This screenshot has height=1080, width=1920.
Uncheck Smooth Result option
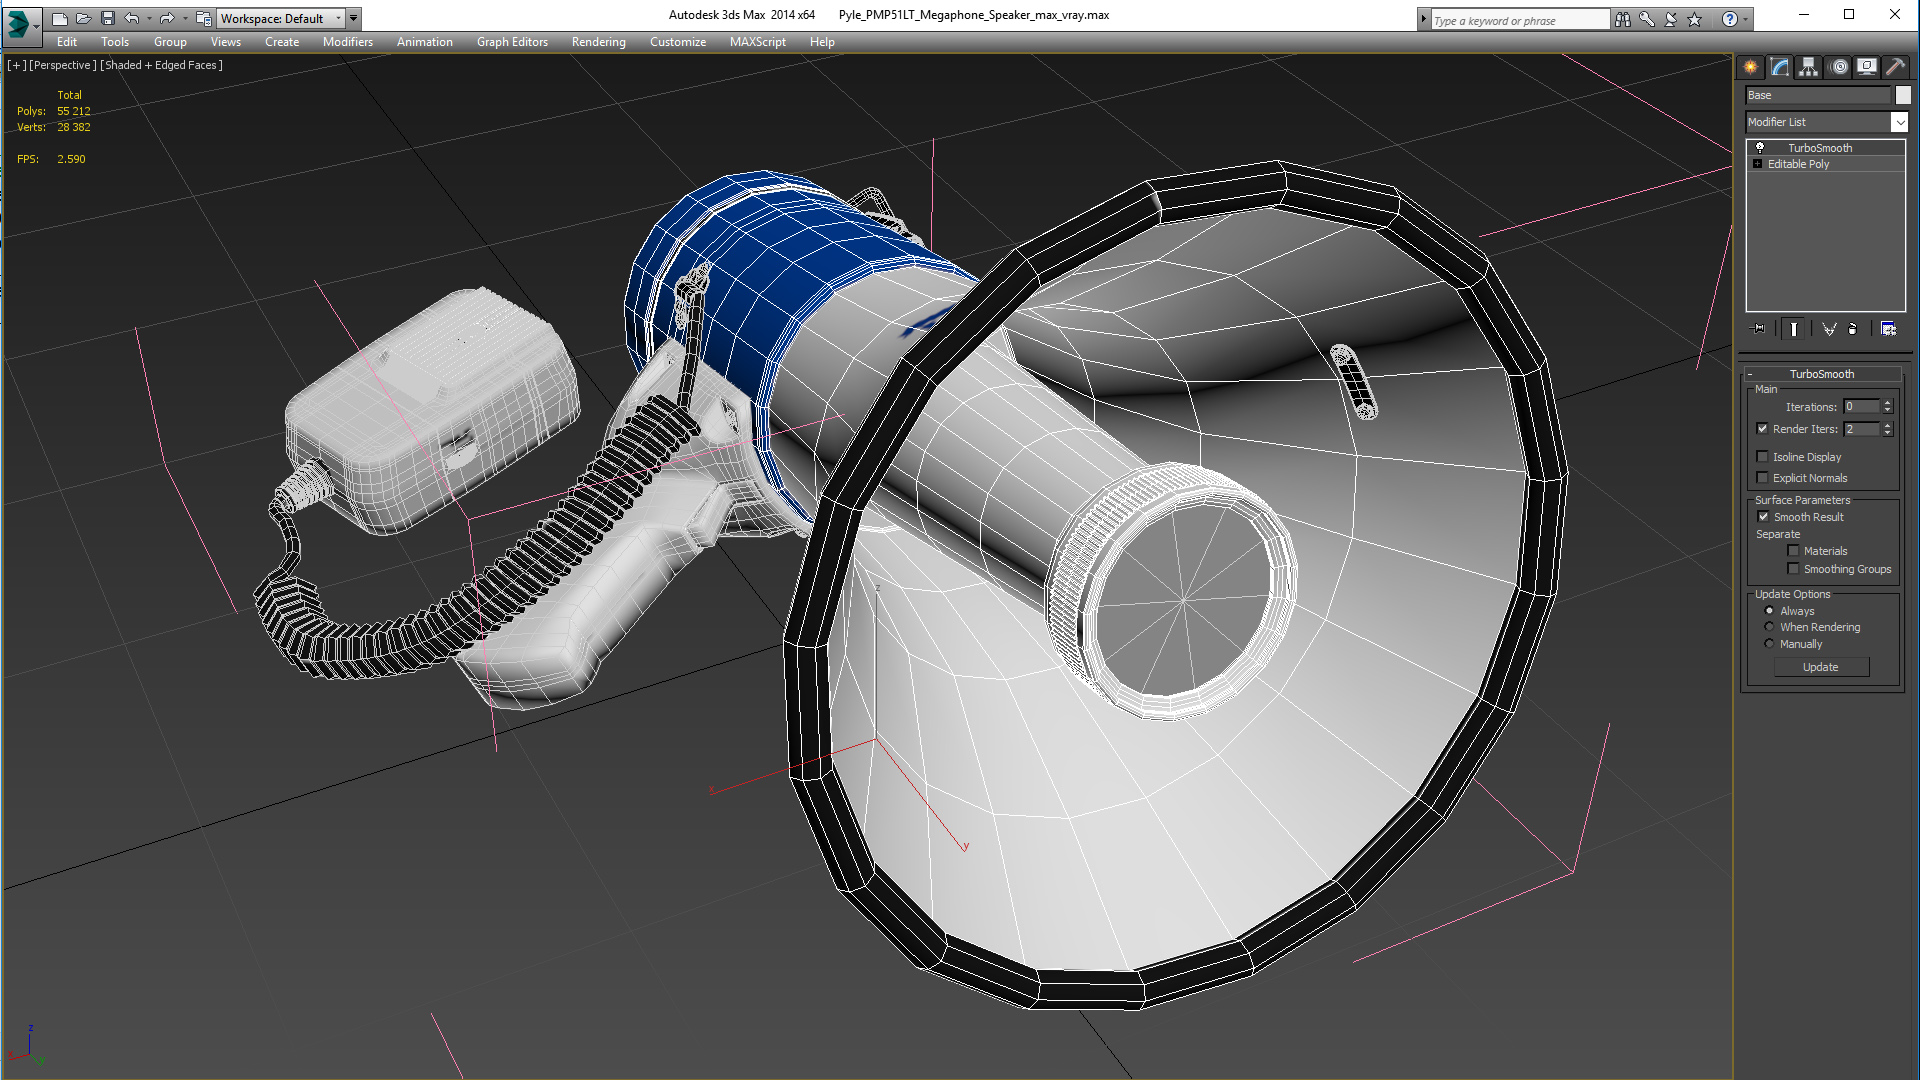pos(1763,517)
